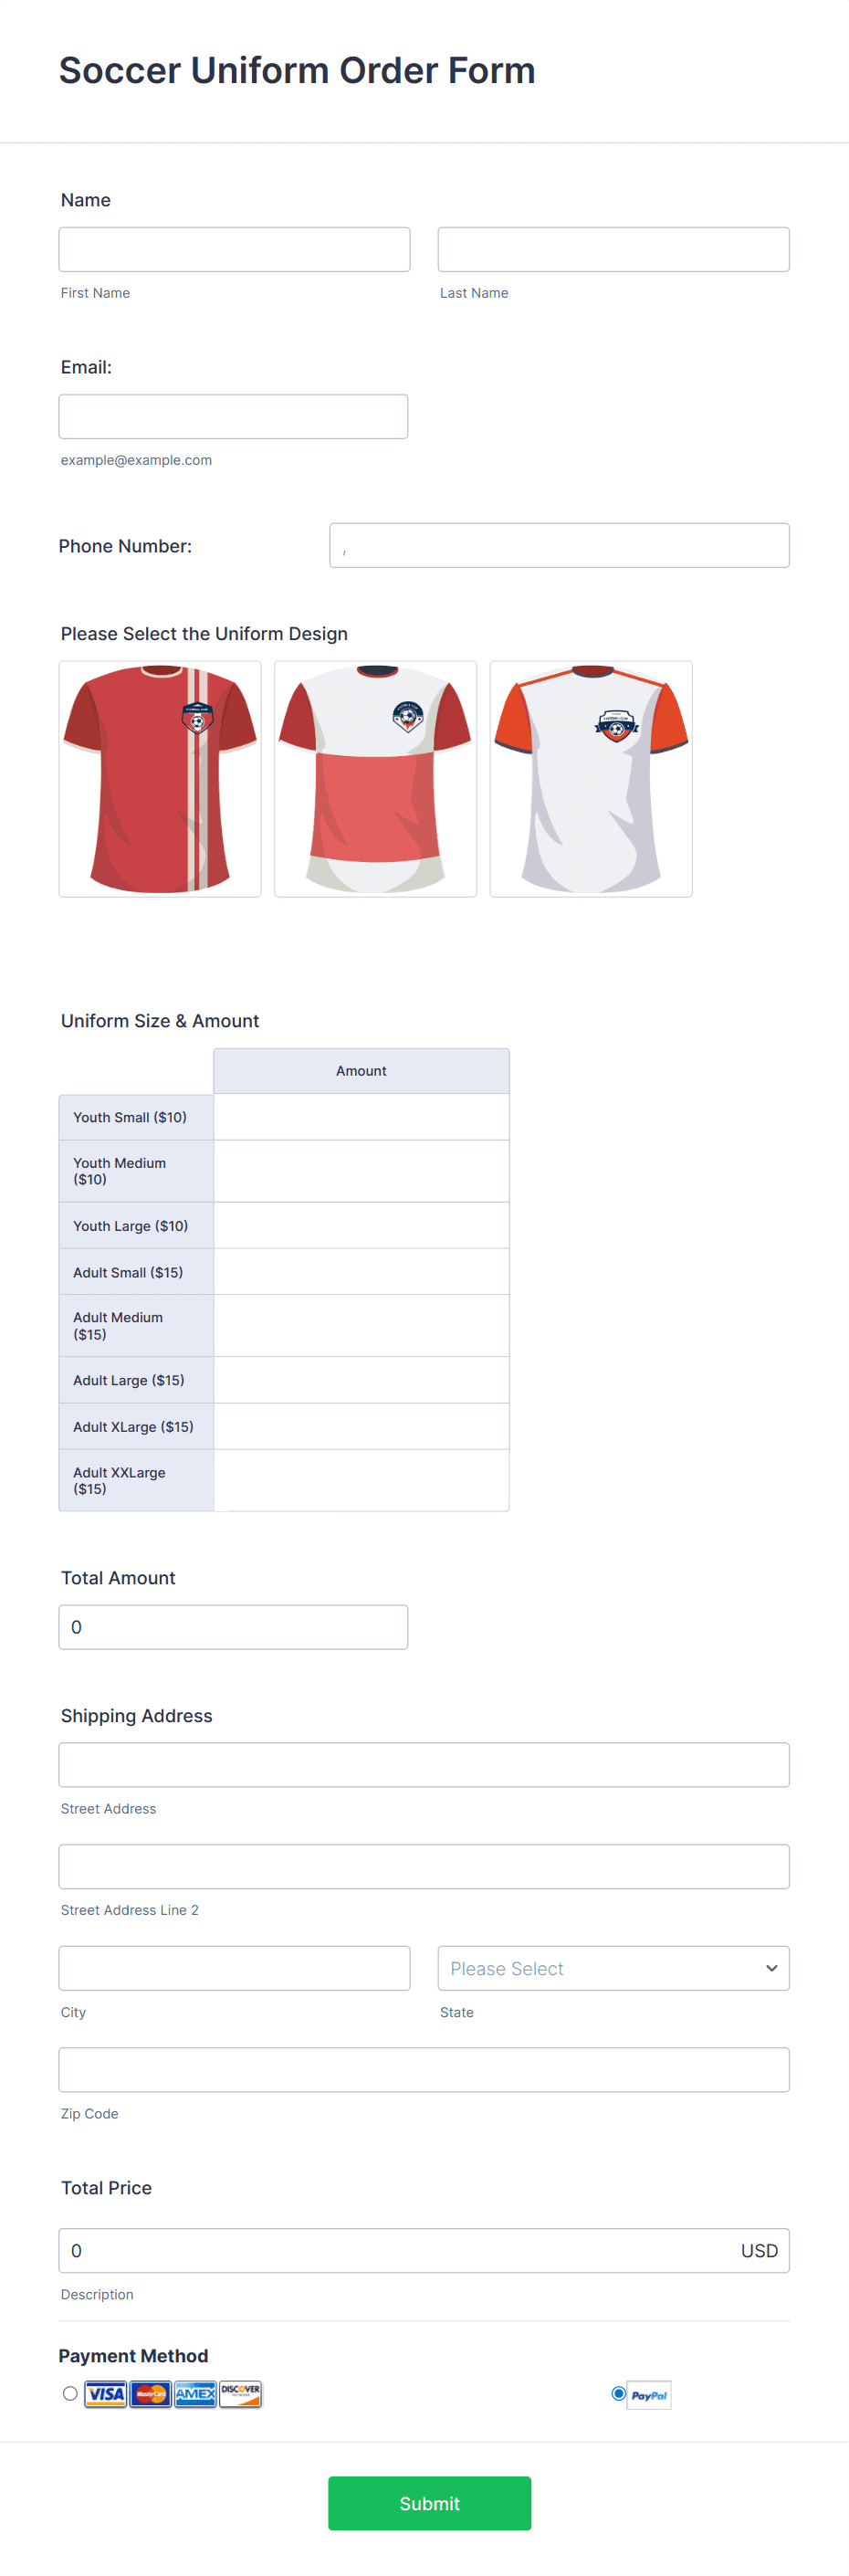Select the Visa card icon
The width and height of the screenshot is (849, 2576).
point(102,2394)
